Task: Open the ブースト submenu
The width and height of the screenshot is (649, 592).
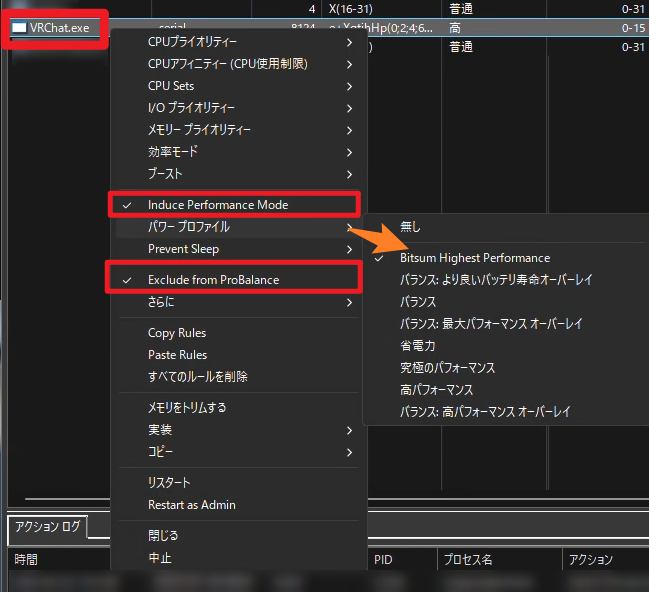Action: [x=239, y=174]
